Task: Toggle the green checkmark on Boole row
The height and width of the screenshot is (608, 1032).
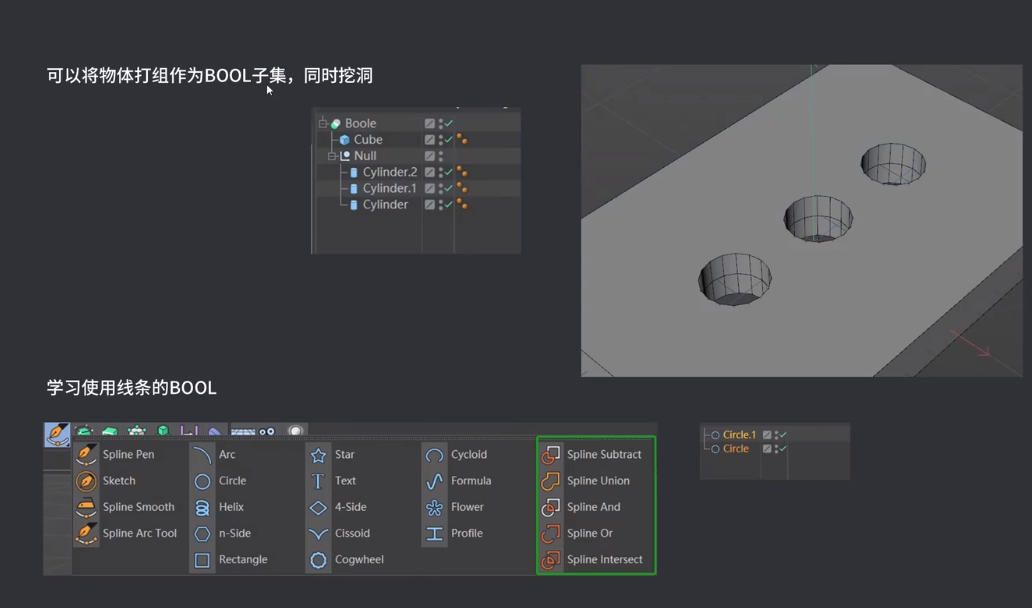Action: [x=449, y=123]
